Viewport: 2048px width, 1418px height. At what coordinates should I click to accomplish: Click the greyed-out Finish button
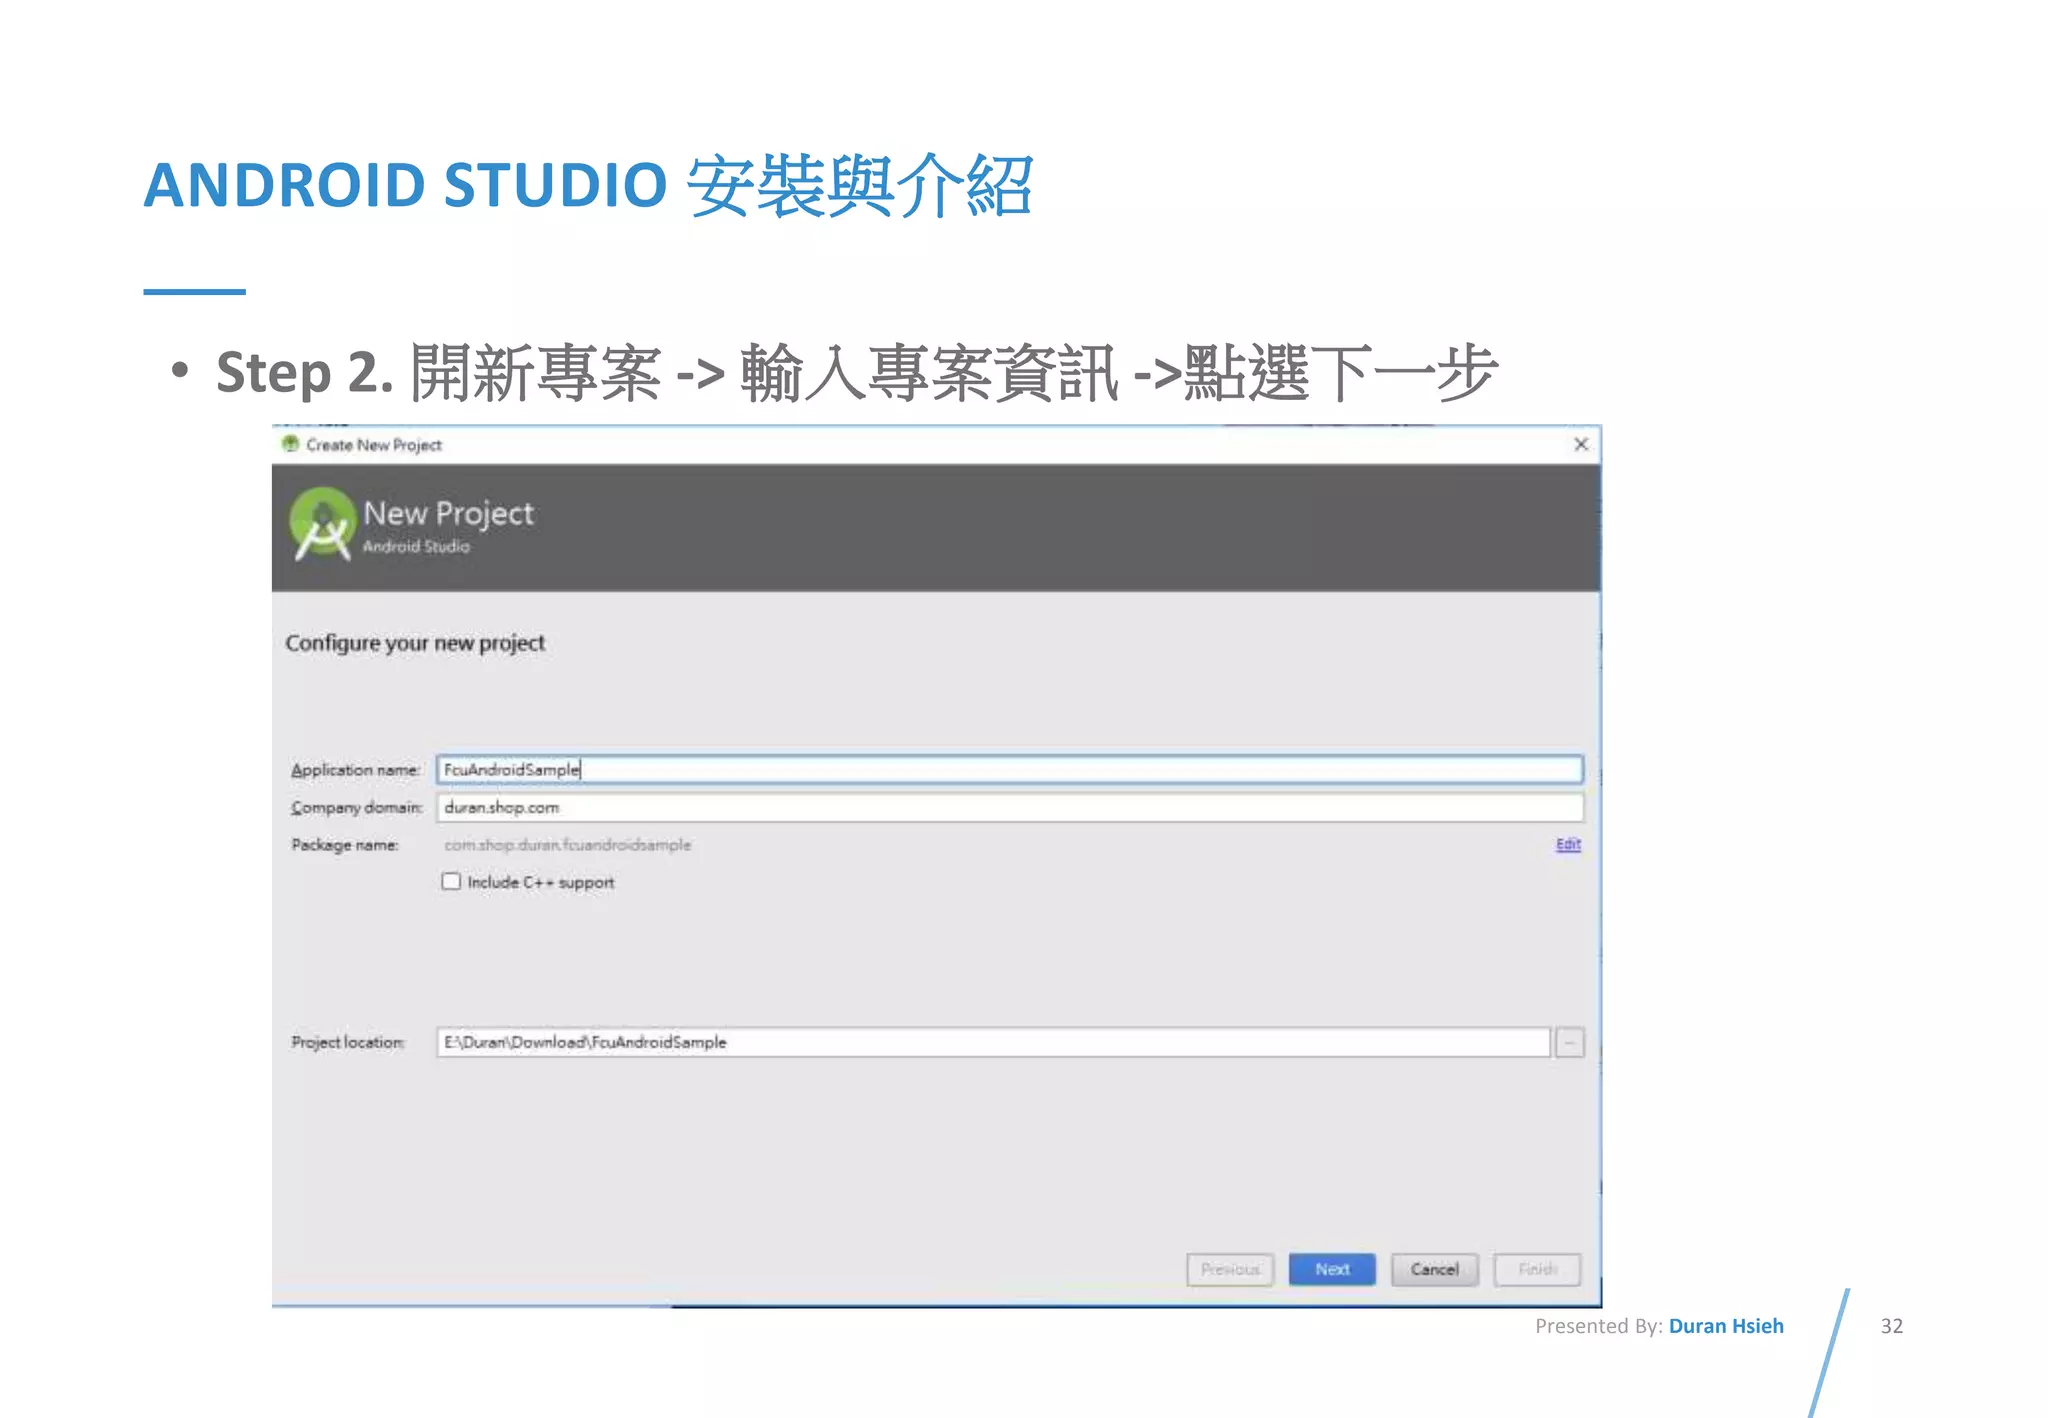[1537, 1269]
